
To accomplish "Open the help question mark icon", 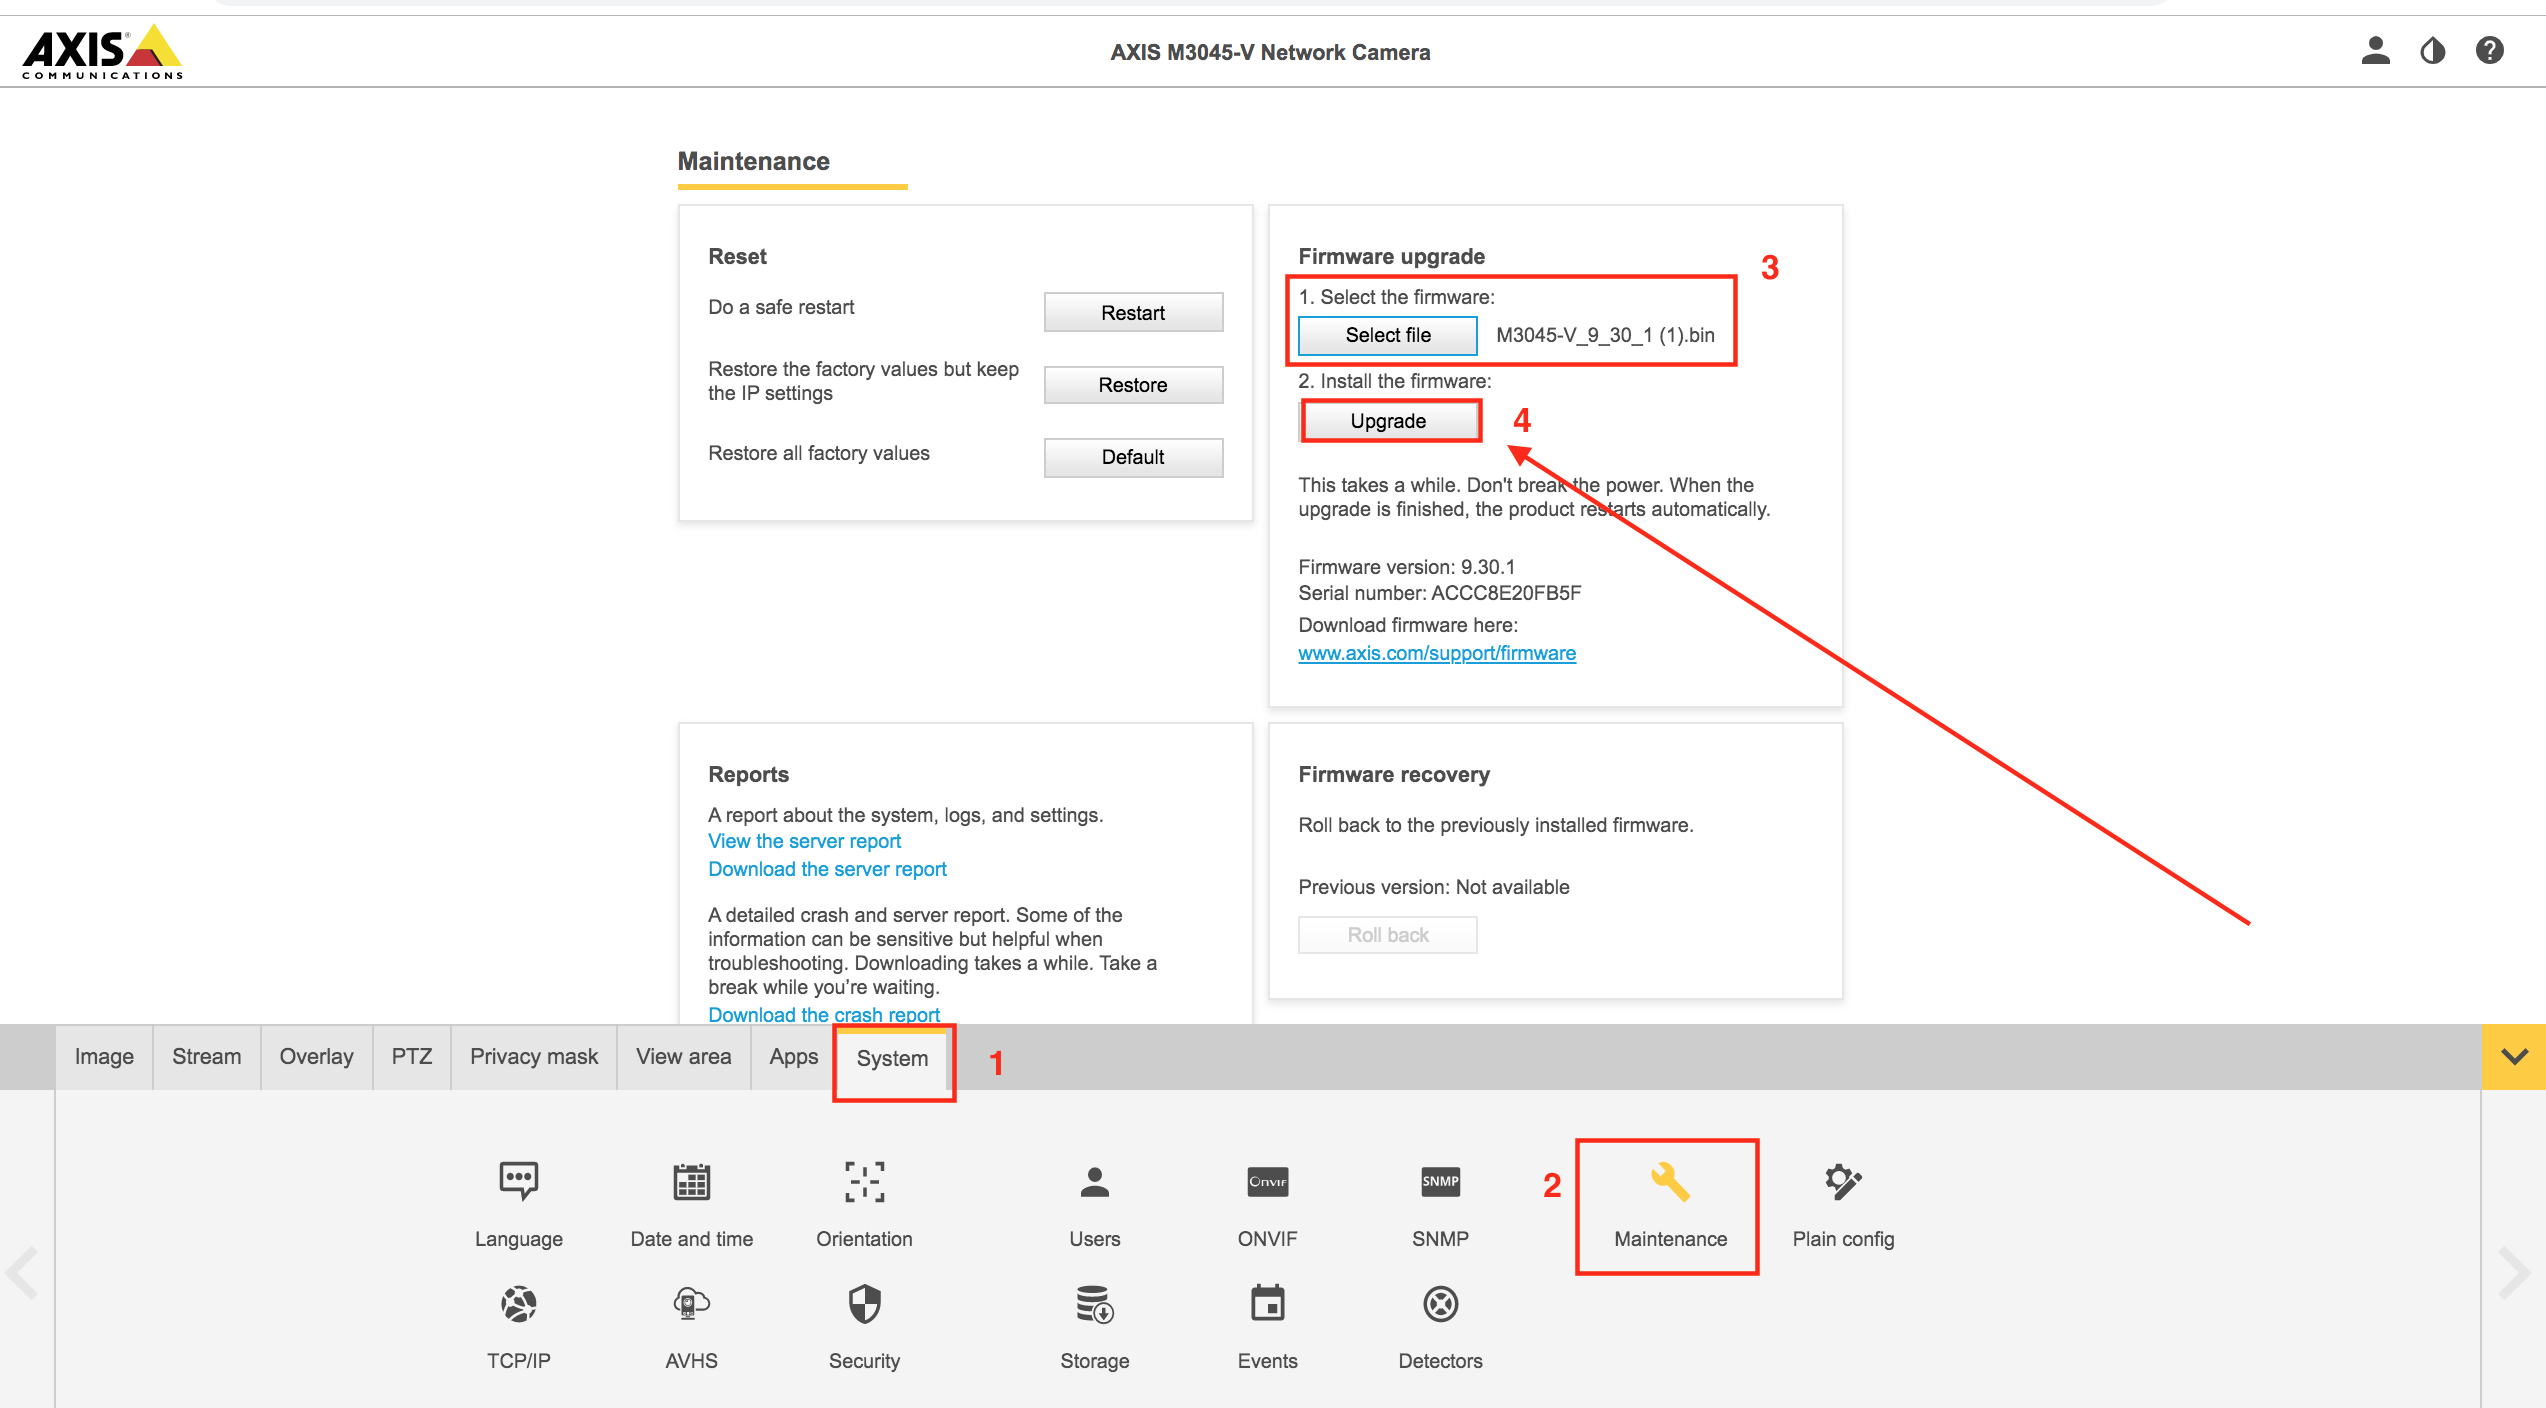I will coord(2489,50).
